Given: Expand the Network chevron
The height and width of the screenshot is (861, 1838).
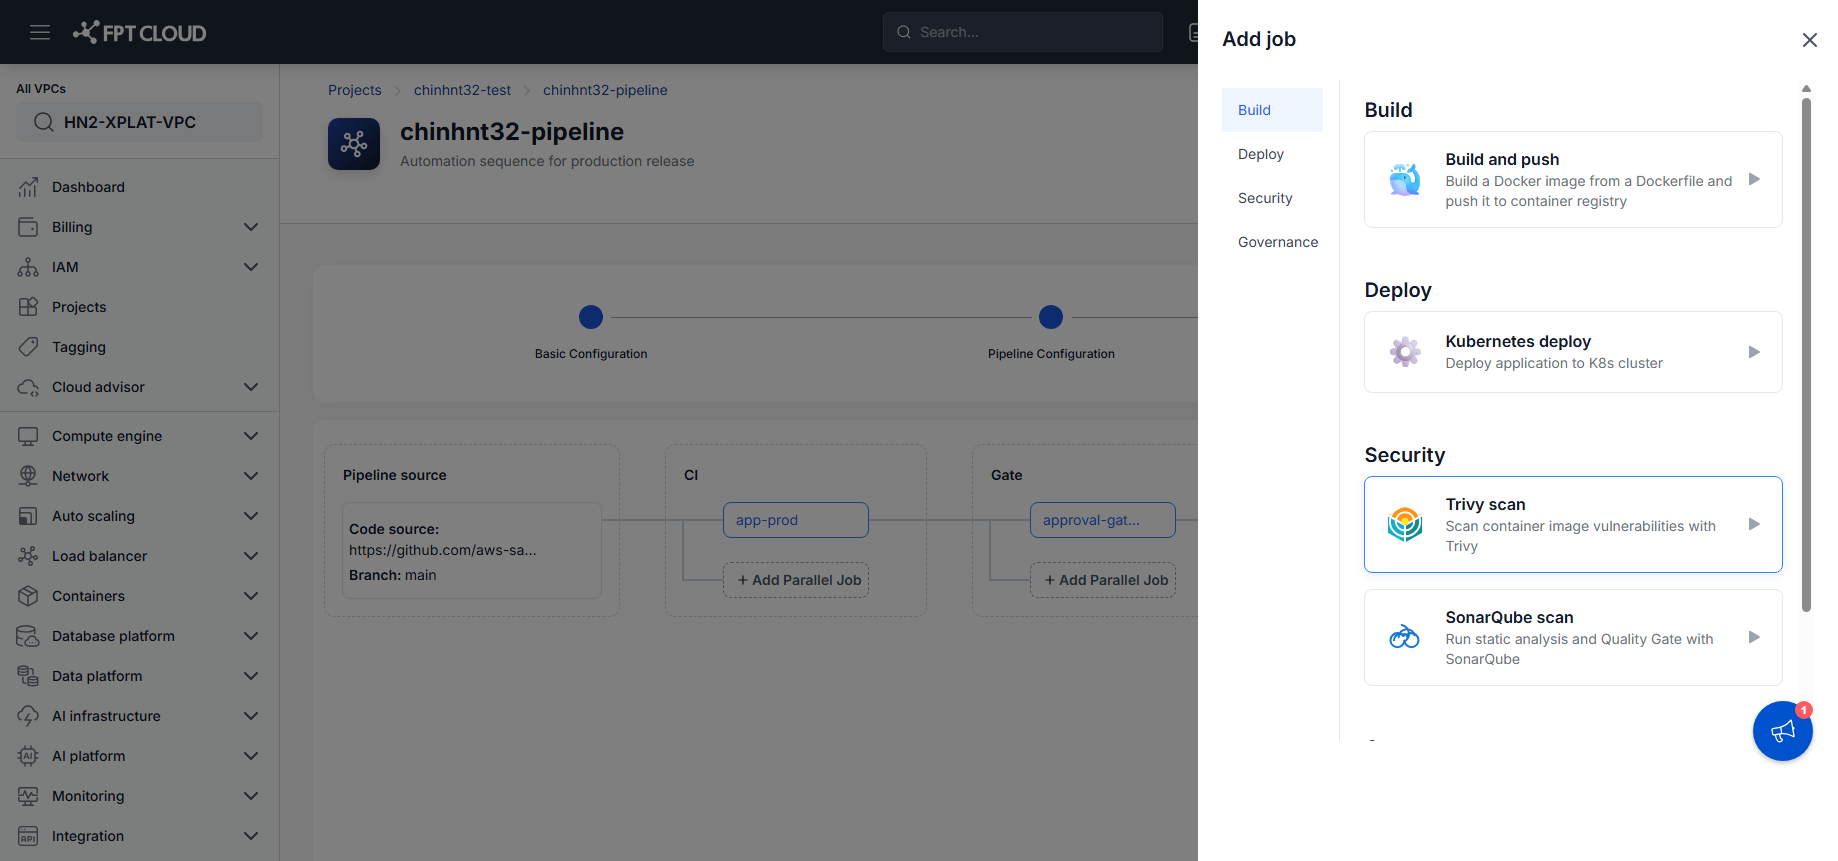Looking at the screenshot, I should pos(251,476).
